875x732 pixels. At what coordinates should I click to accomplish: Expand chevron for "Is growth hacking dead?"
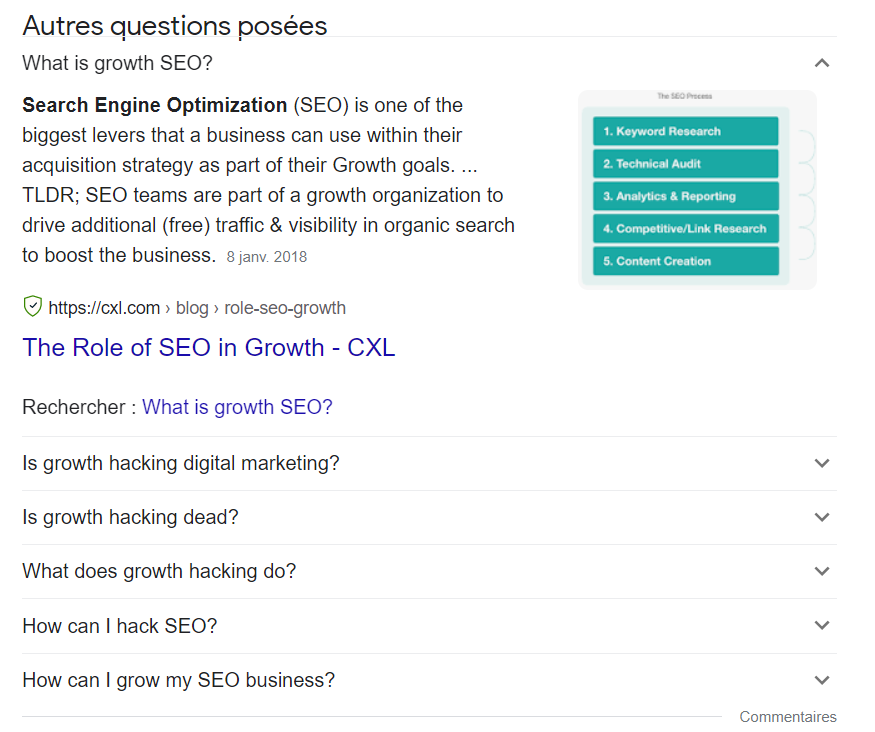point(821,517)
